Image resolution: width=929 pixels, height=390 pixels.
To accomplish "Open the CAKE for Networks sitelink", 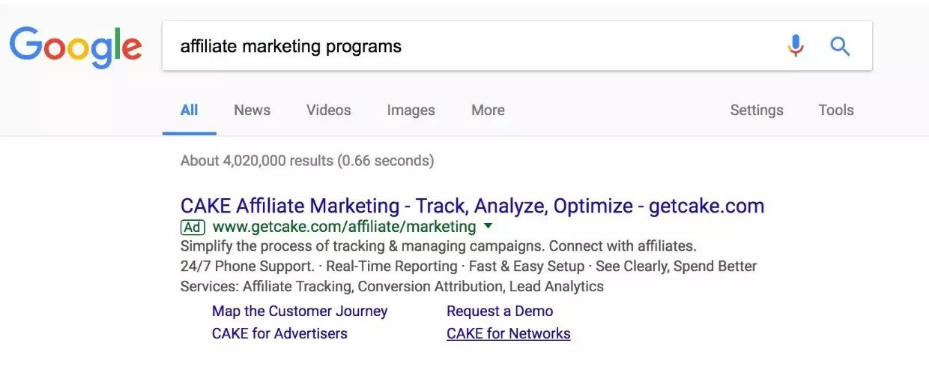I will click(x=508, y=334).
